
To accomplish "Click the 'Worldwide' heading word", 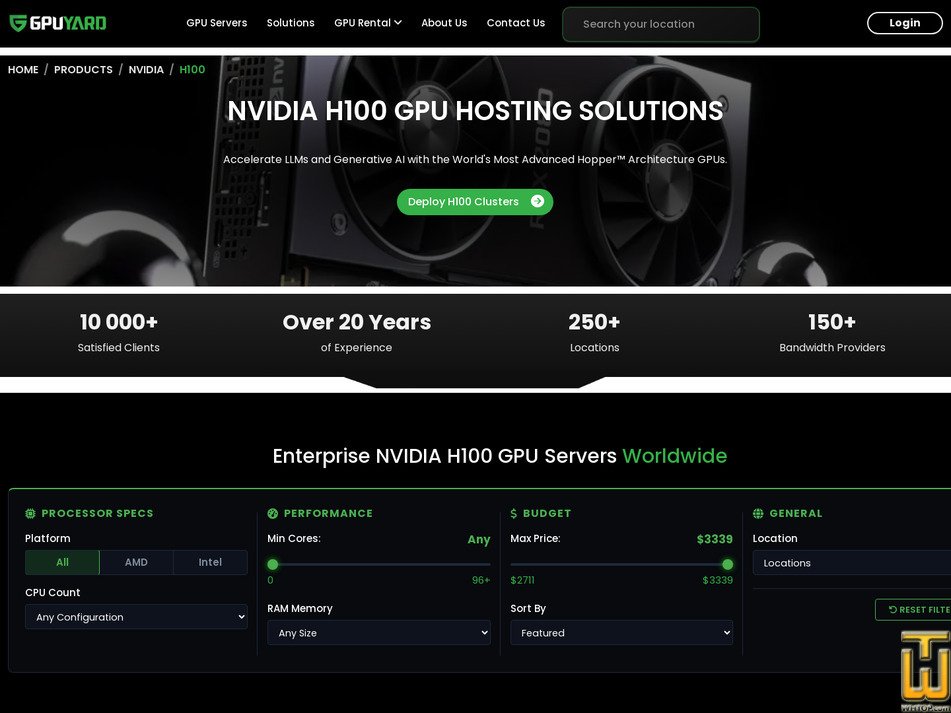I will tap(674, 456).
